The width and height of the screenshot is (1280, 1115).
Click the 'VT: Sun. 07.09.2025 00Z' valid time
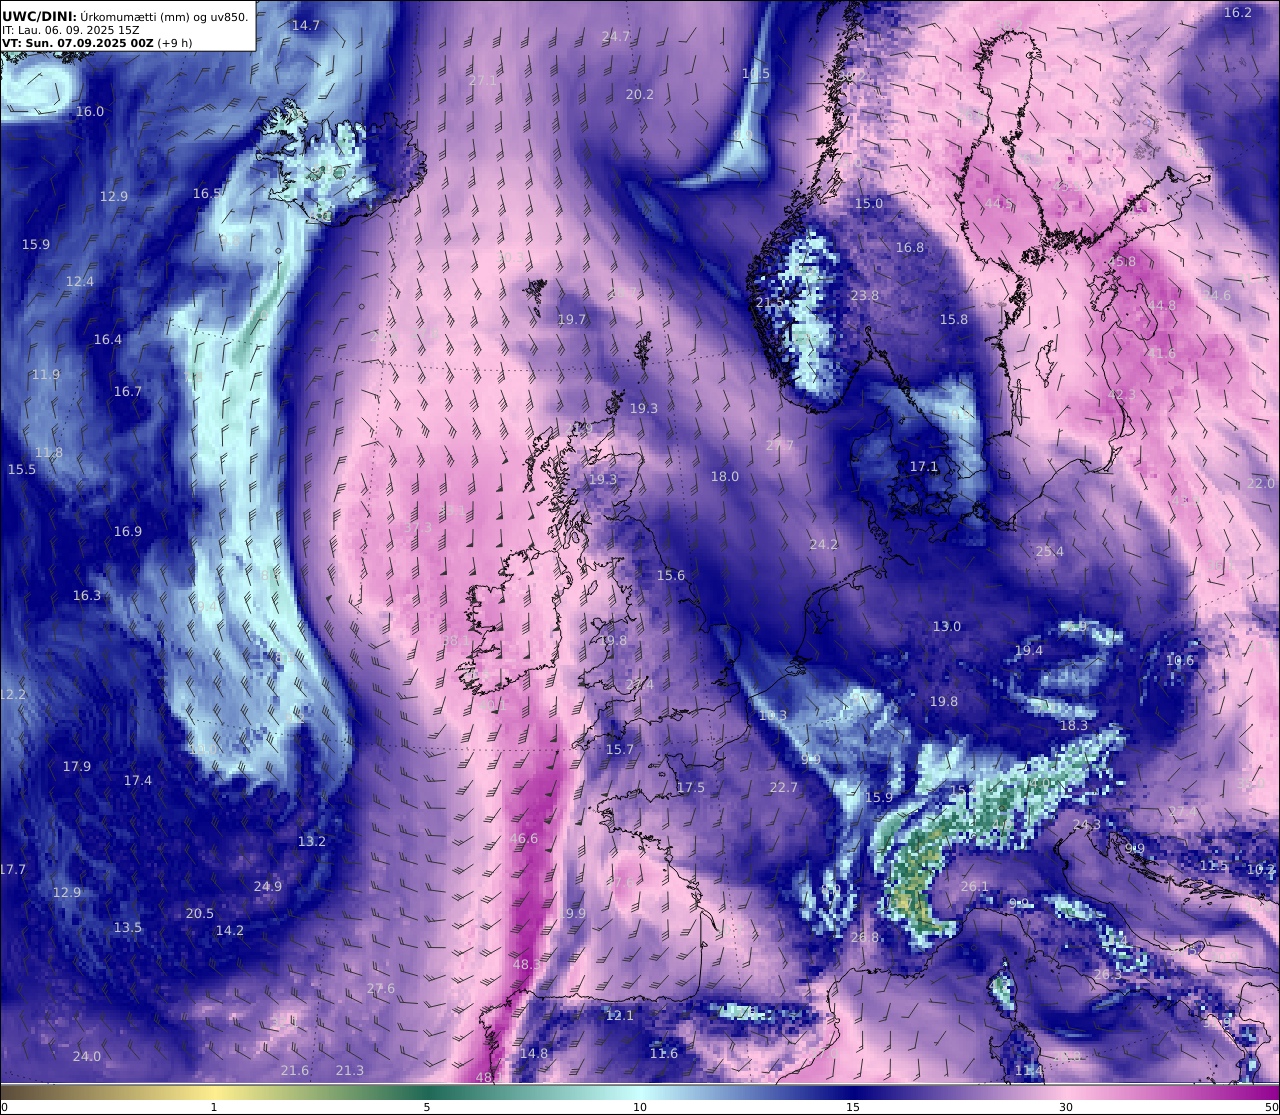pos(77,43)
